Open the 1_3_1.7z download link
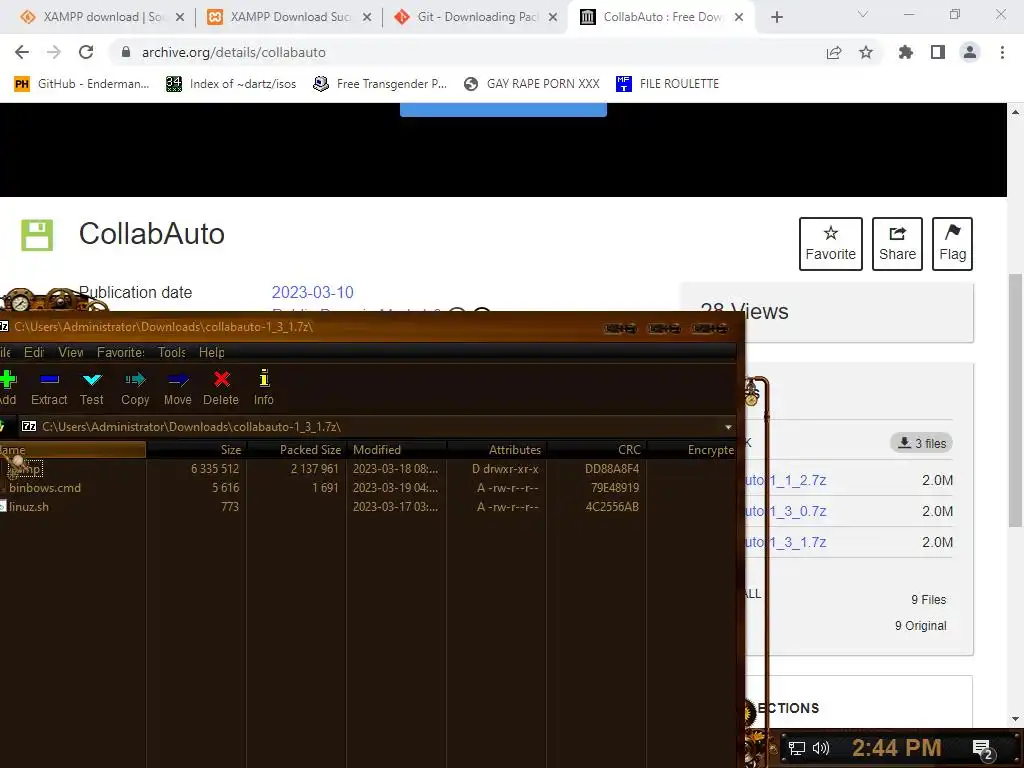This screenshot has height=768, width=1024. pyautogui.click(x=786, y=542)
